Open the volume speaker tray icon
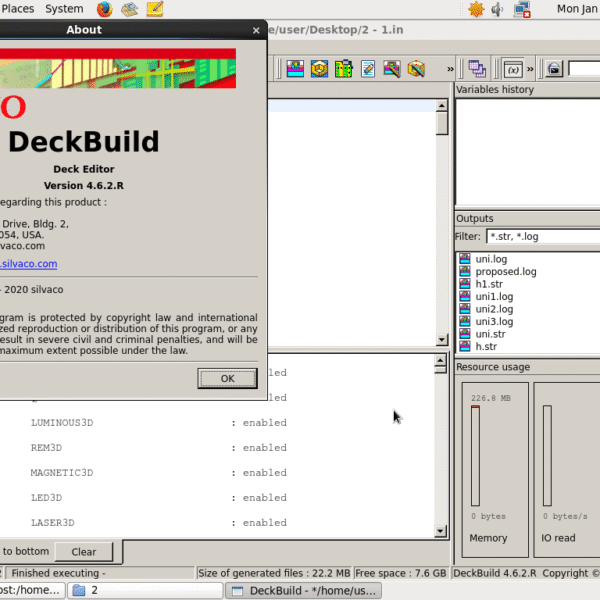600x600 pixels. 497,9
